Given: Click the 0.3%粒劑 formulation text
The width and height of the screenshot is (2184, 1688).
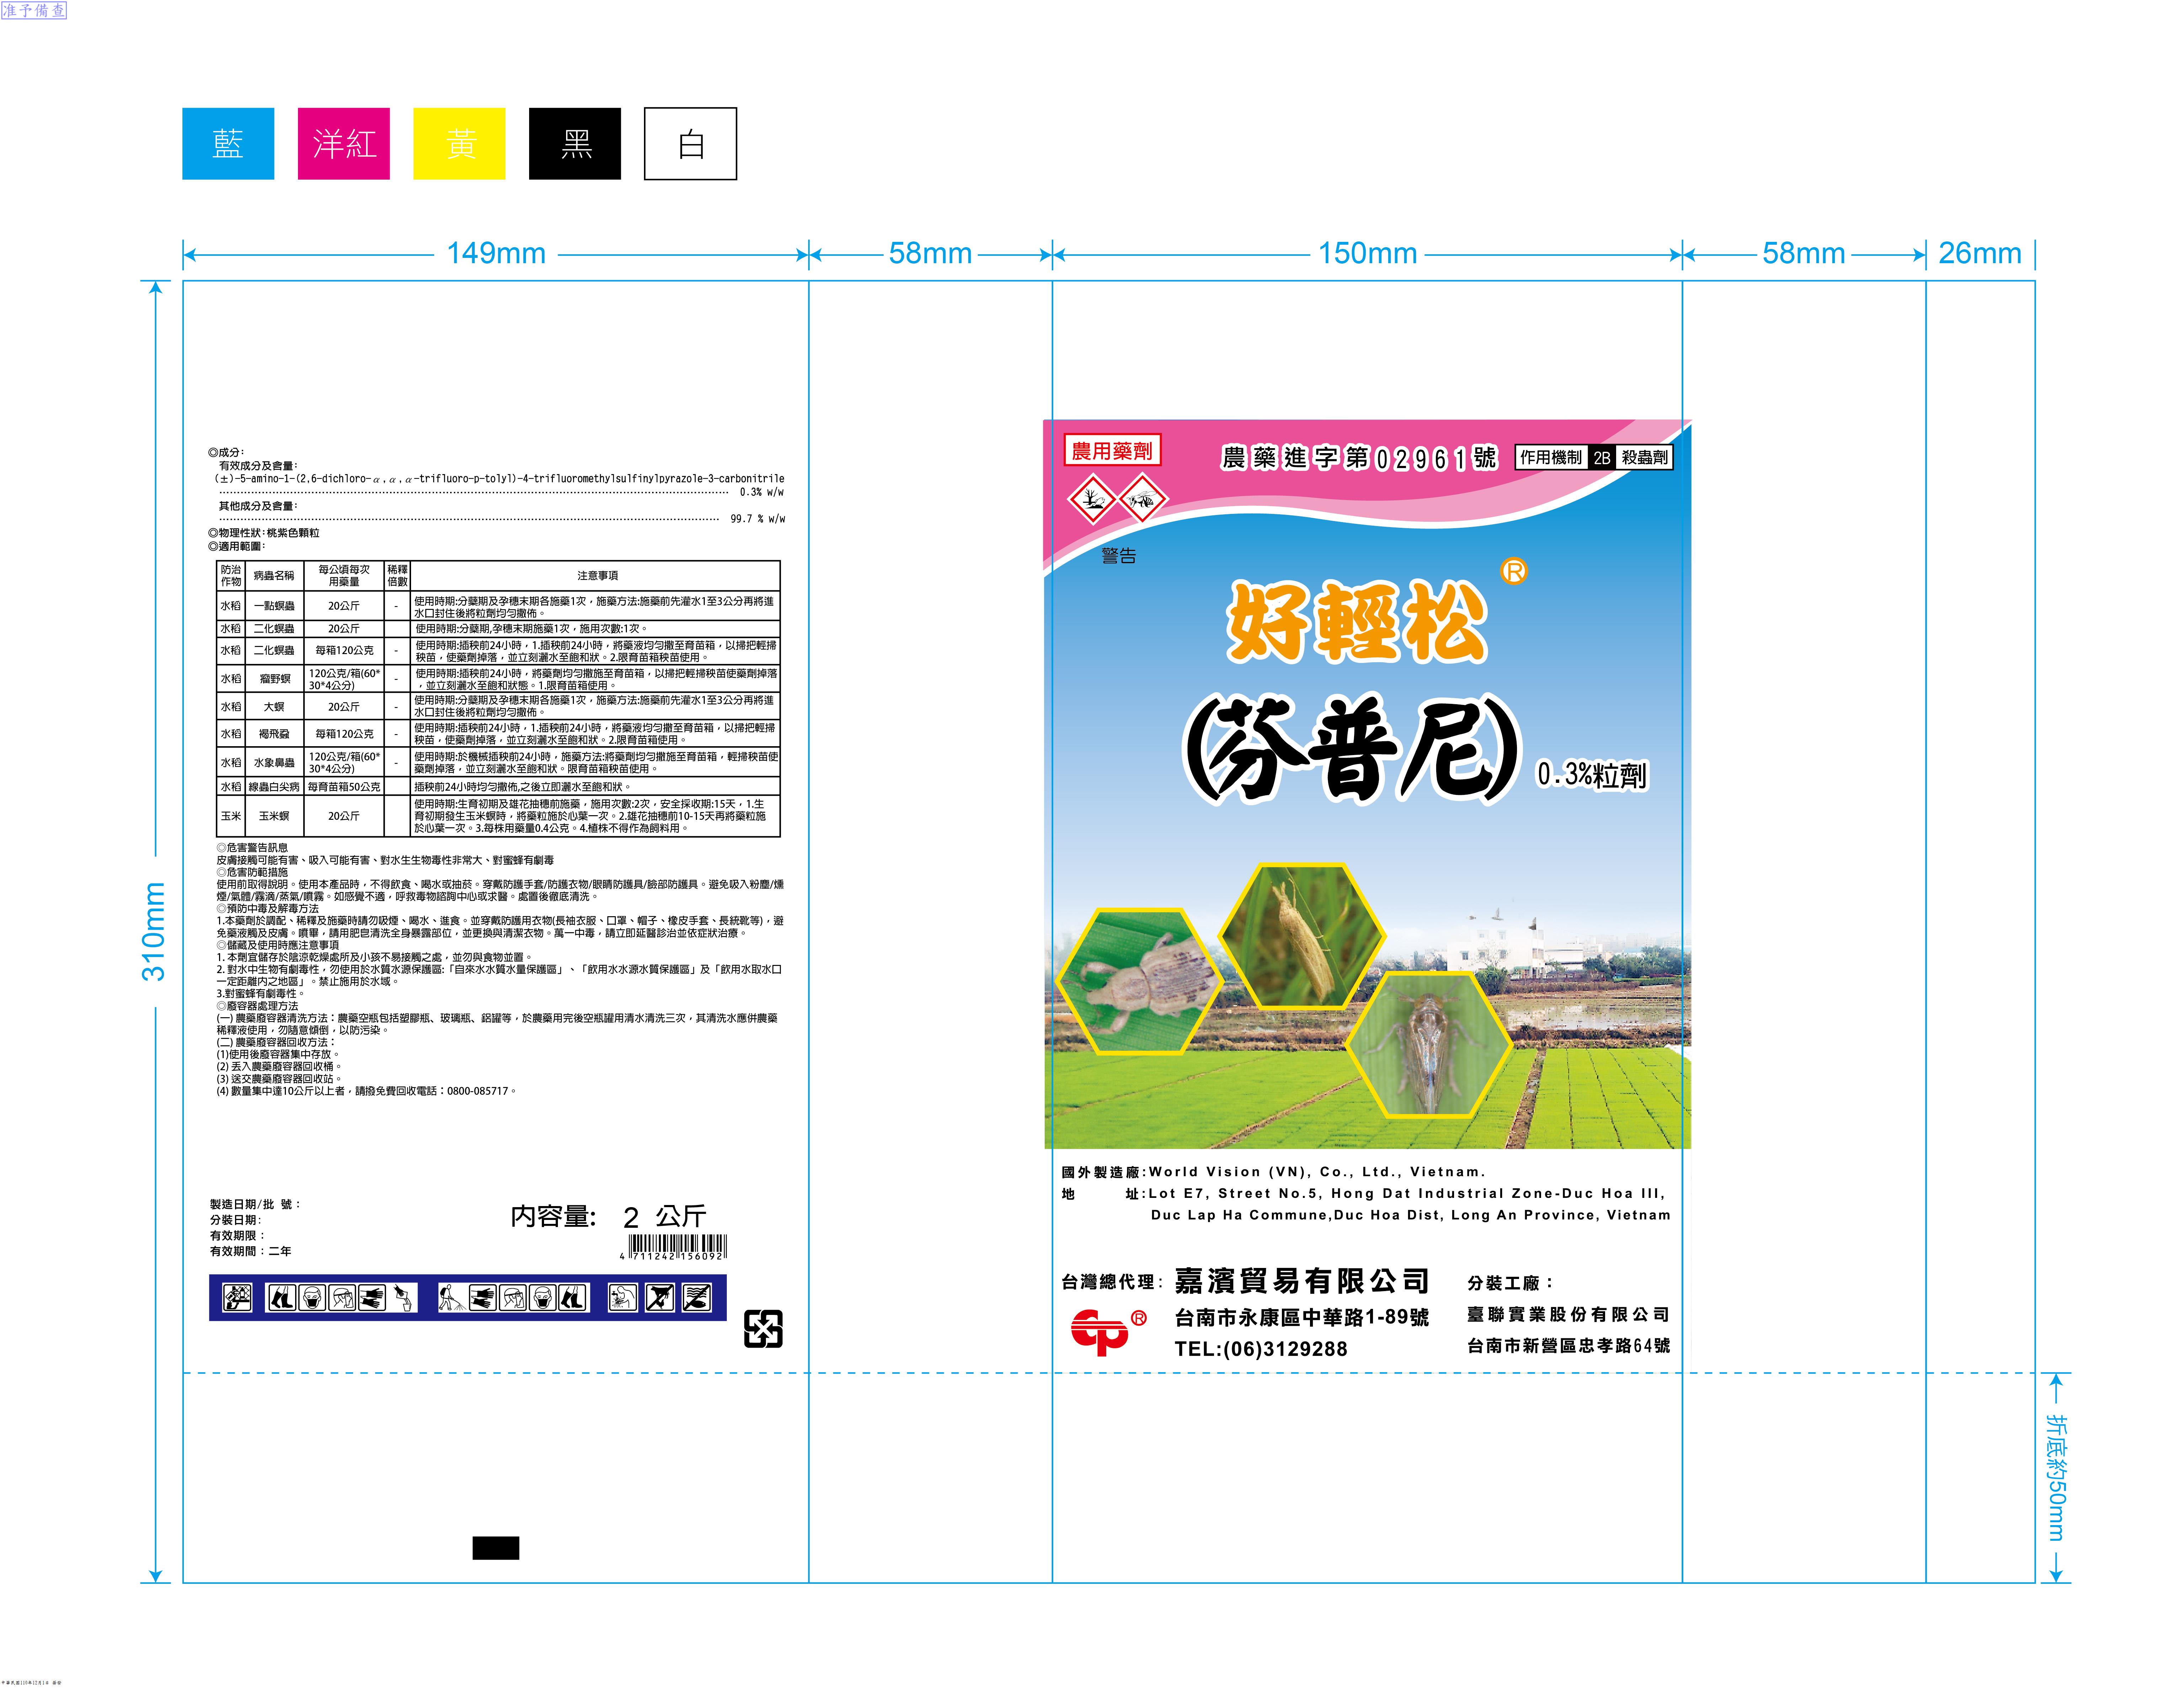Looking at the screenshot, I should pos(1592,775).
